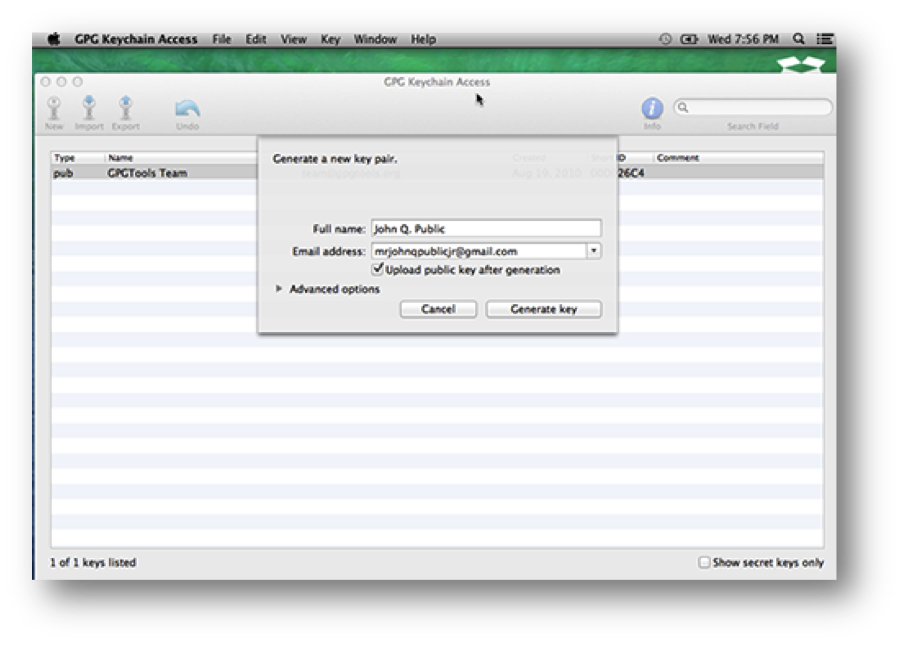Open the Apple menu
The width and height of the screenshot is (901, 645).
[54, 39]
